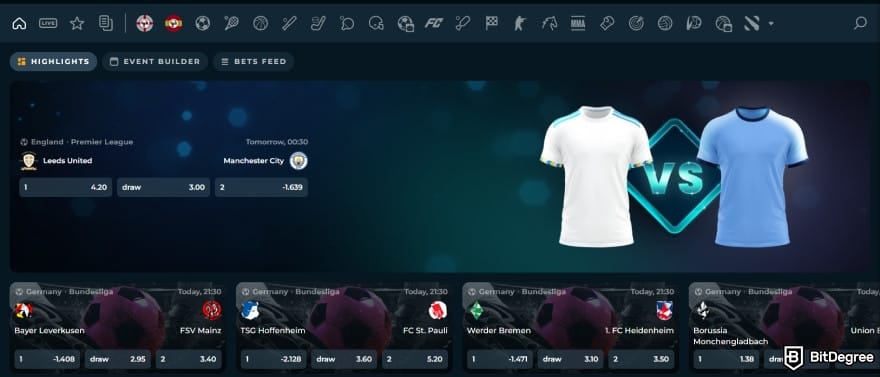Expand more sports dropdown arrow

tap(771, 24)
